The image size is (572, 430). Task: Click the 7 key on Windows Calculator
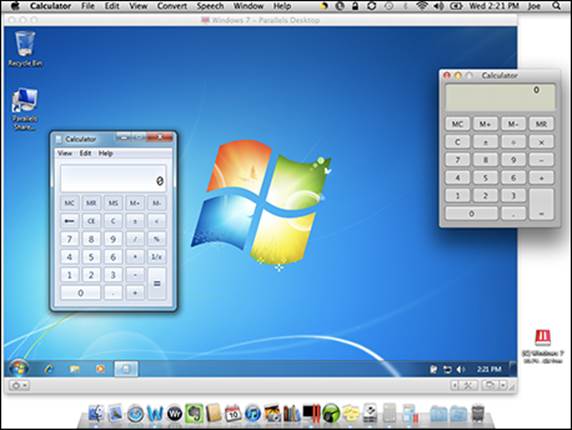pyautogui.click(x=69, y=239)
